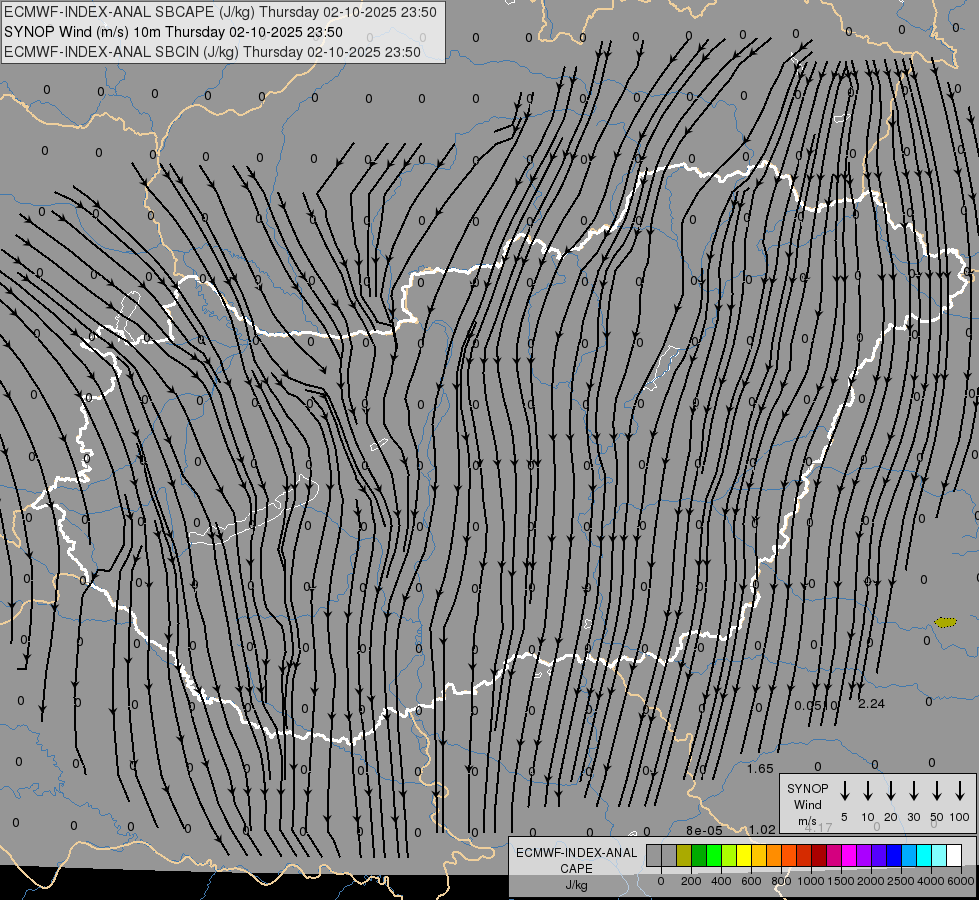
Task: Click the olive swatch left of 200
Action: [684, 856]
